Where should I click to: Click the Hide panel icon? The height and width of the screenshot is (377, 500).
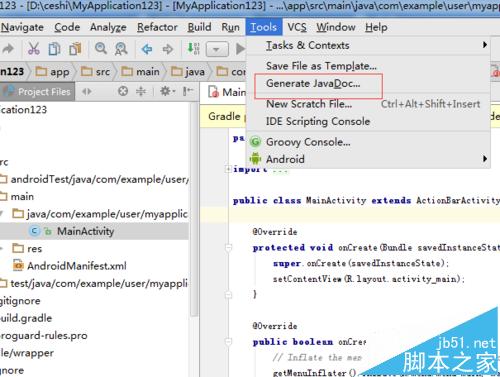tap(188, 91)
